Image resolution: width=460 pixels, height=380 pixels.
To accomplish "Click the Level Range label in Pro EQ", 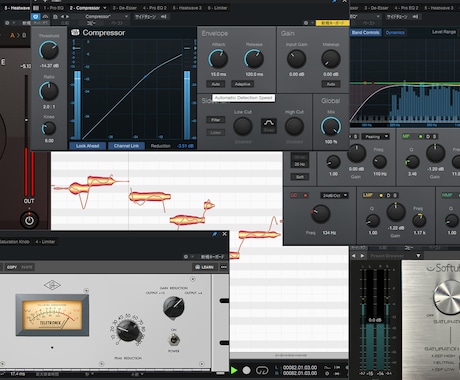I will (x=444, y=32).
